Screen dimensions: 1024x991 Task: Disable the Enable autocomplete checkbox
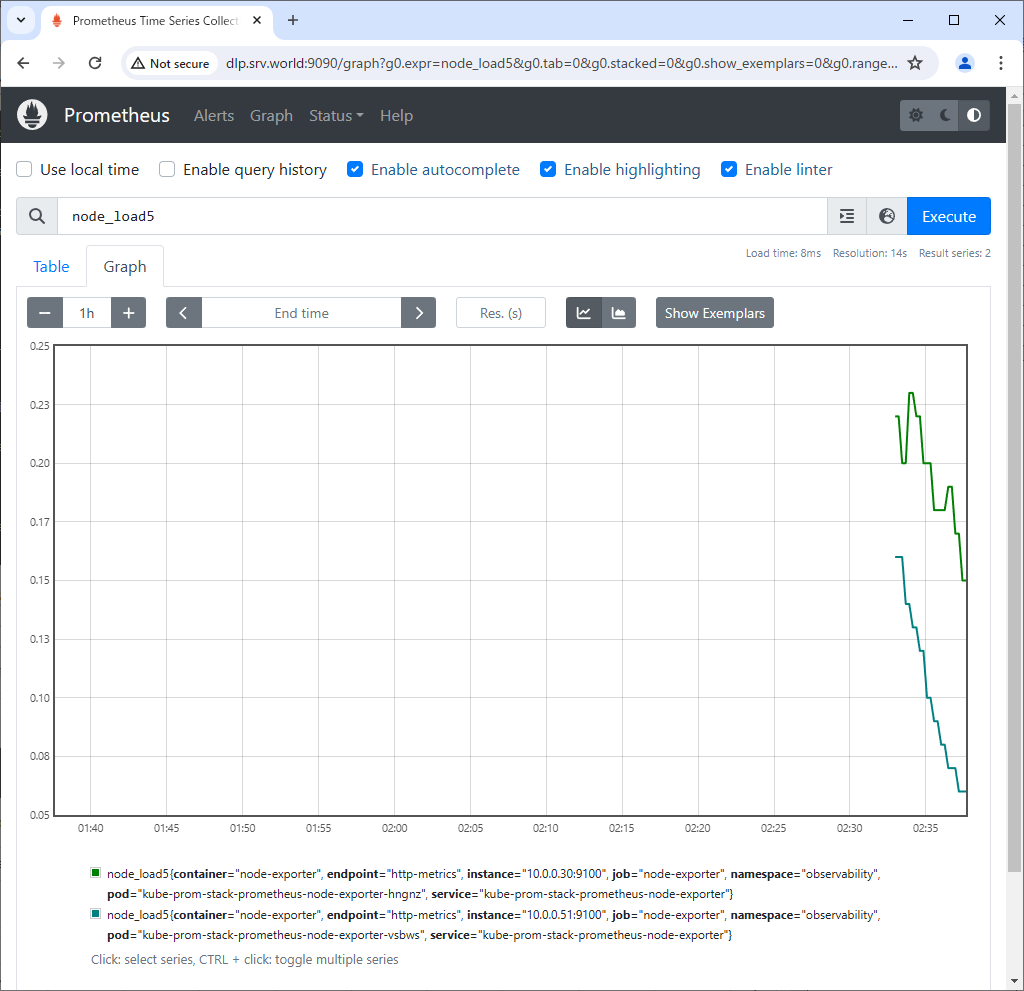pyautogui.click(x=355, y=170)
